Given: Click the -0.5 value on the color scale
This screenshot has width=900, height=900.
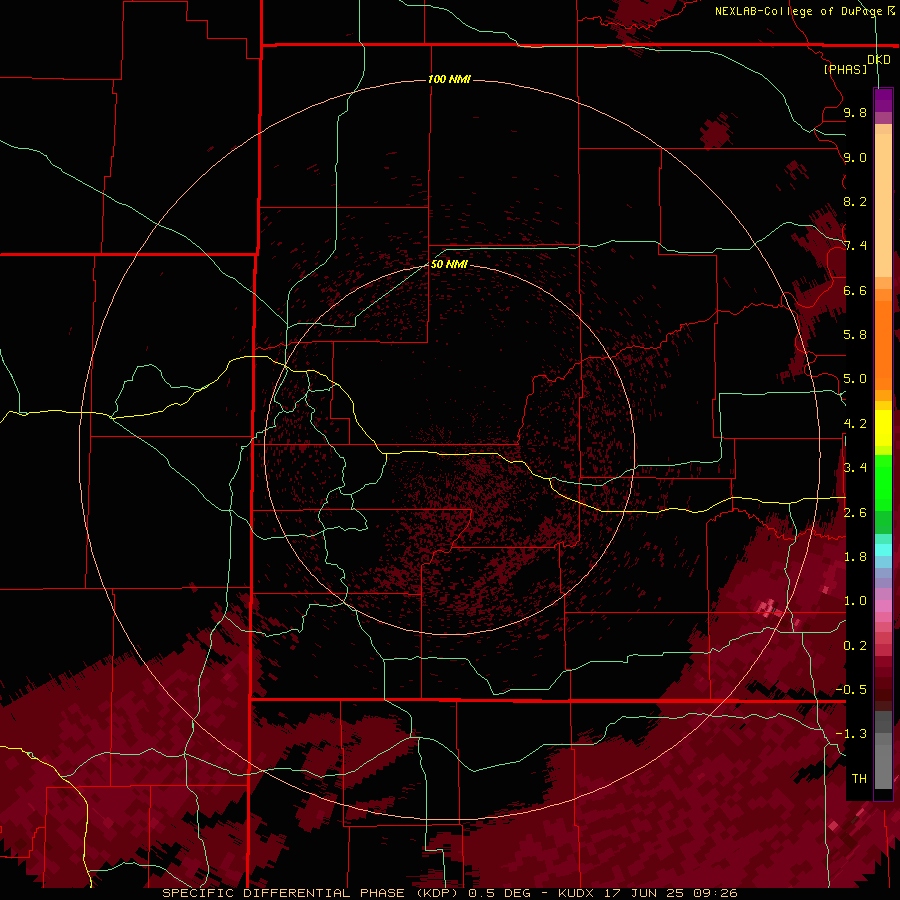Looking at the screenshot, I should click(x=851, y=690).
